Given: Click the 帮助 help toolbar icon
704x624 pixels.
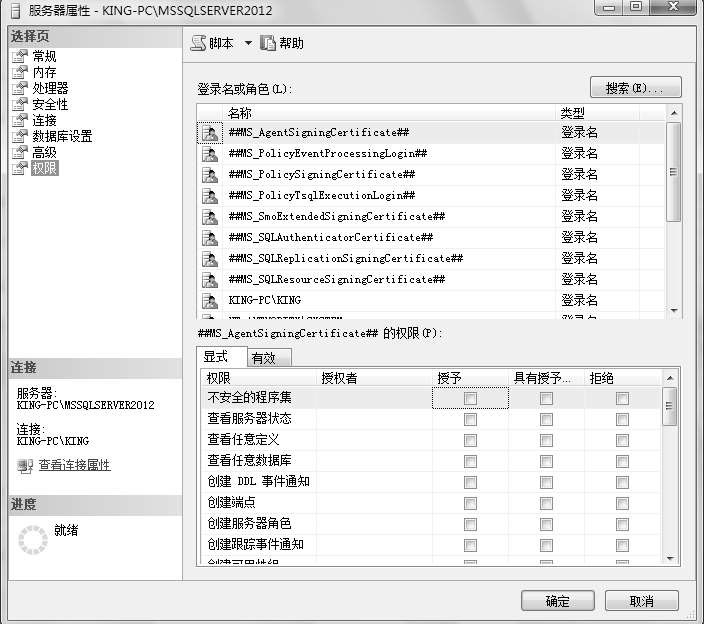Looking at the screenshot, I should 268,43.
